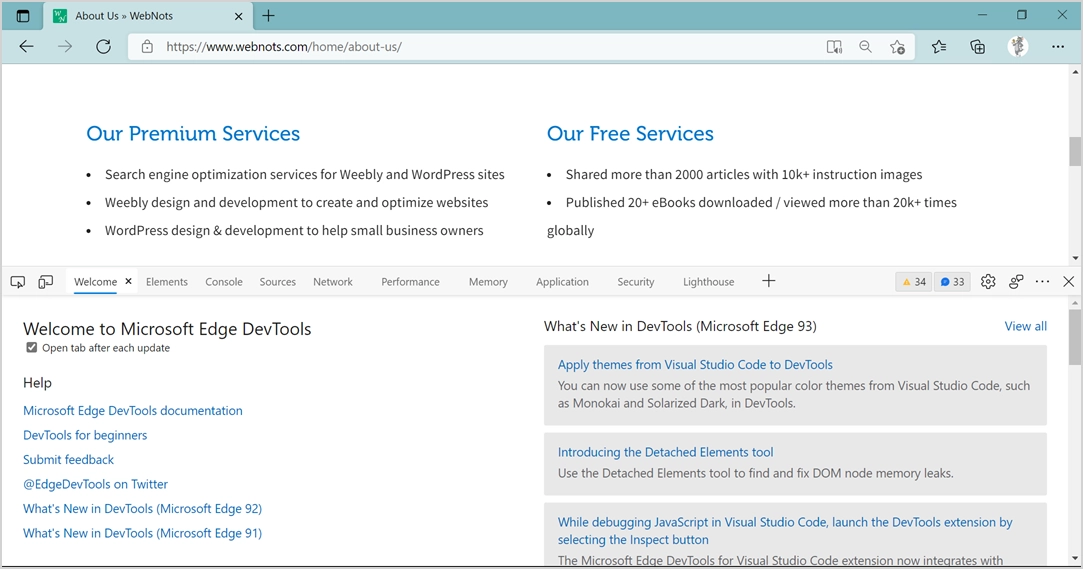Close the DevTools panel

[1068, 282]
